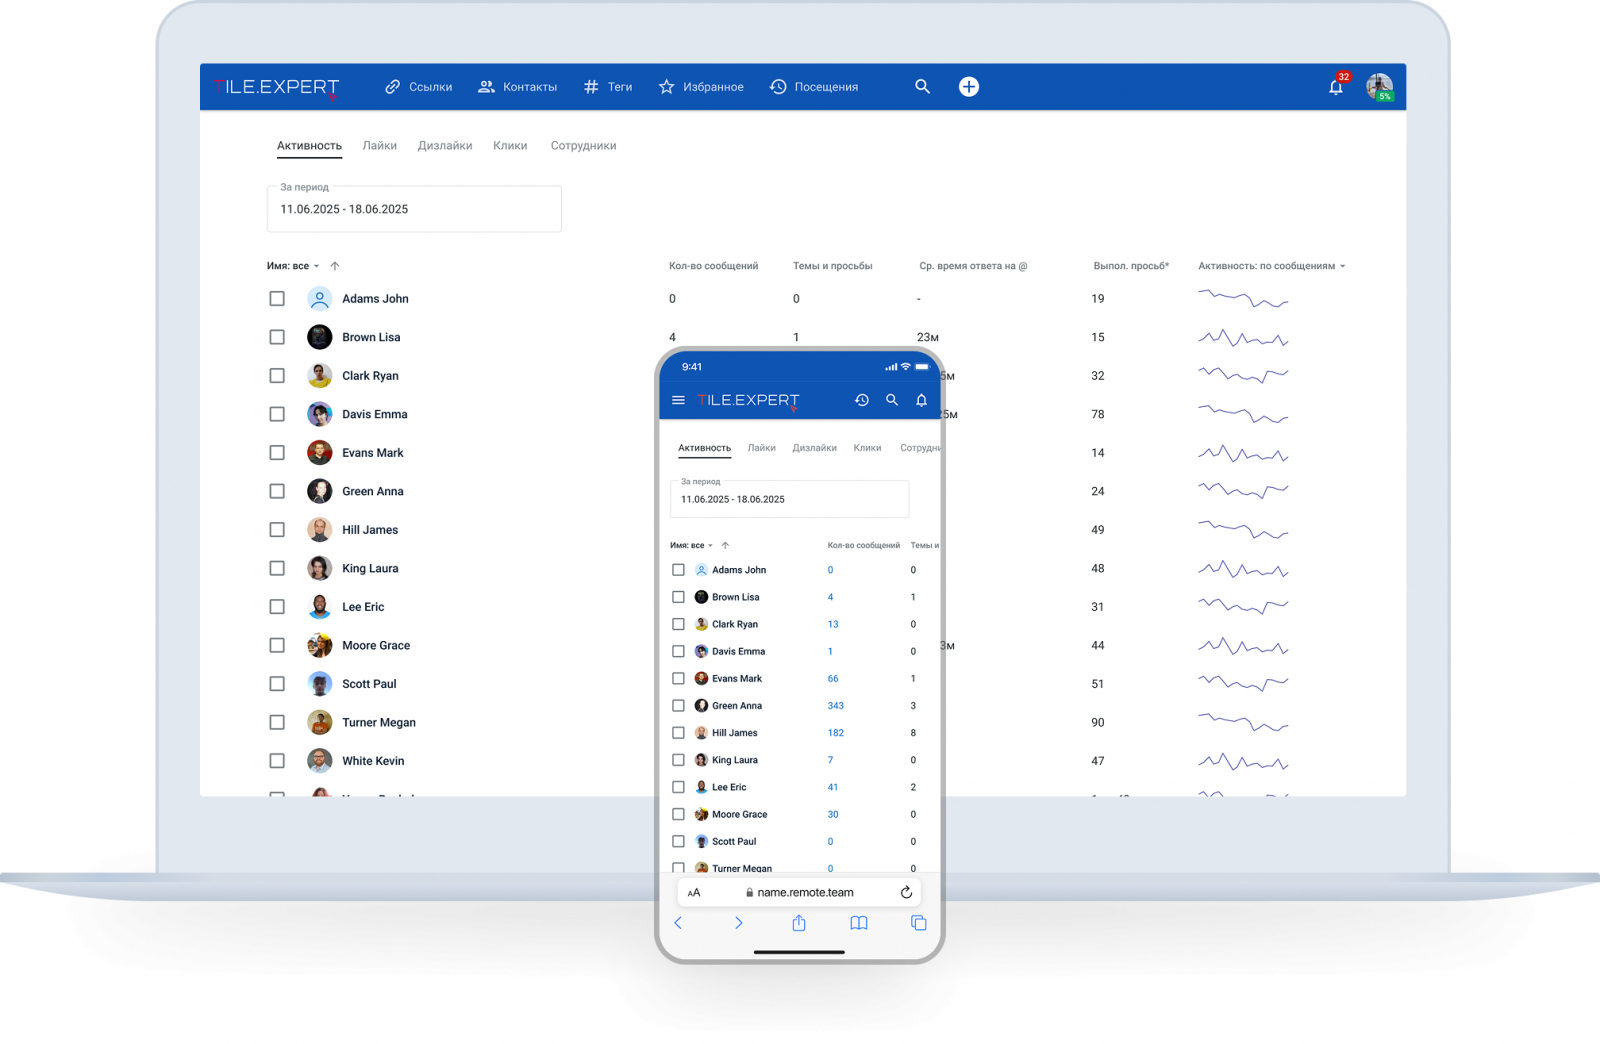Click the sort arrow next to Имя: все
This screenshot has height=1044, width=1600.
[x=335, y=266]
